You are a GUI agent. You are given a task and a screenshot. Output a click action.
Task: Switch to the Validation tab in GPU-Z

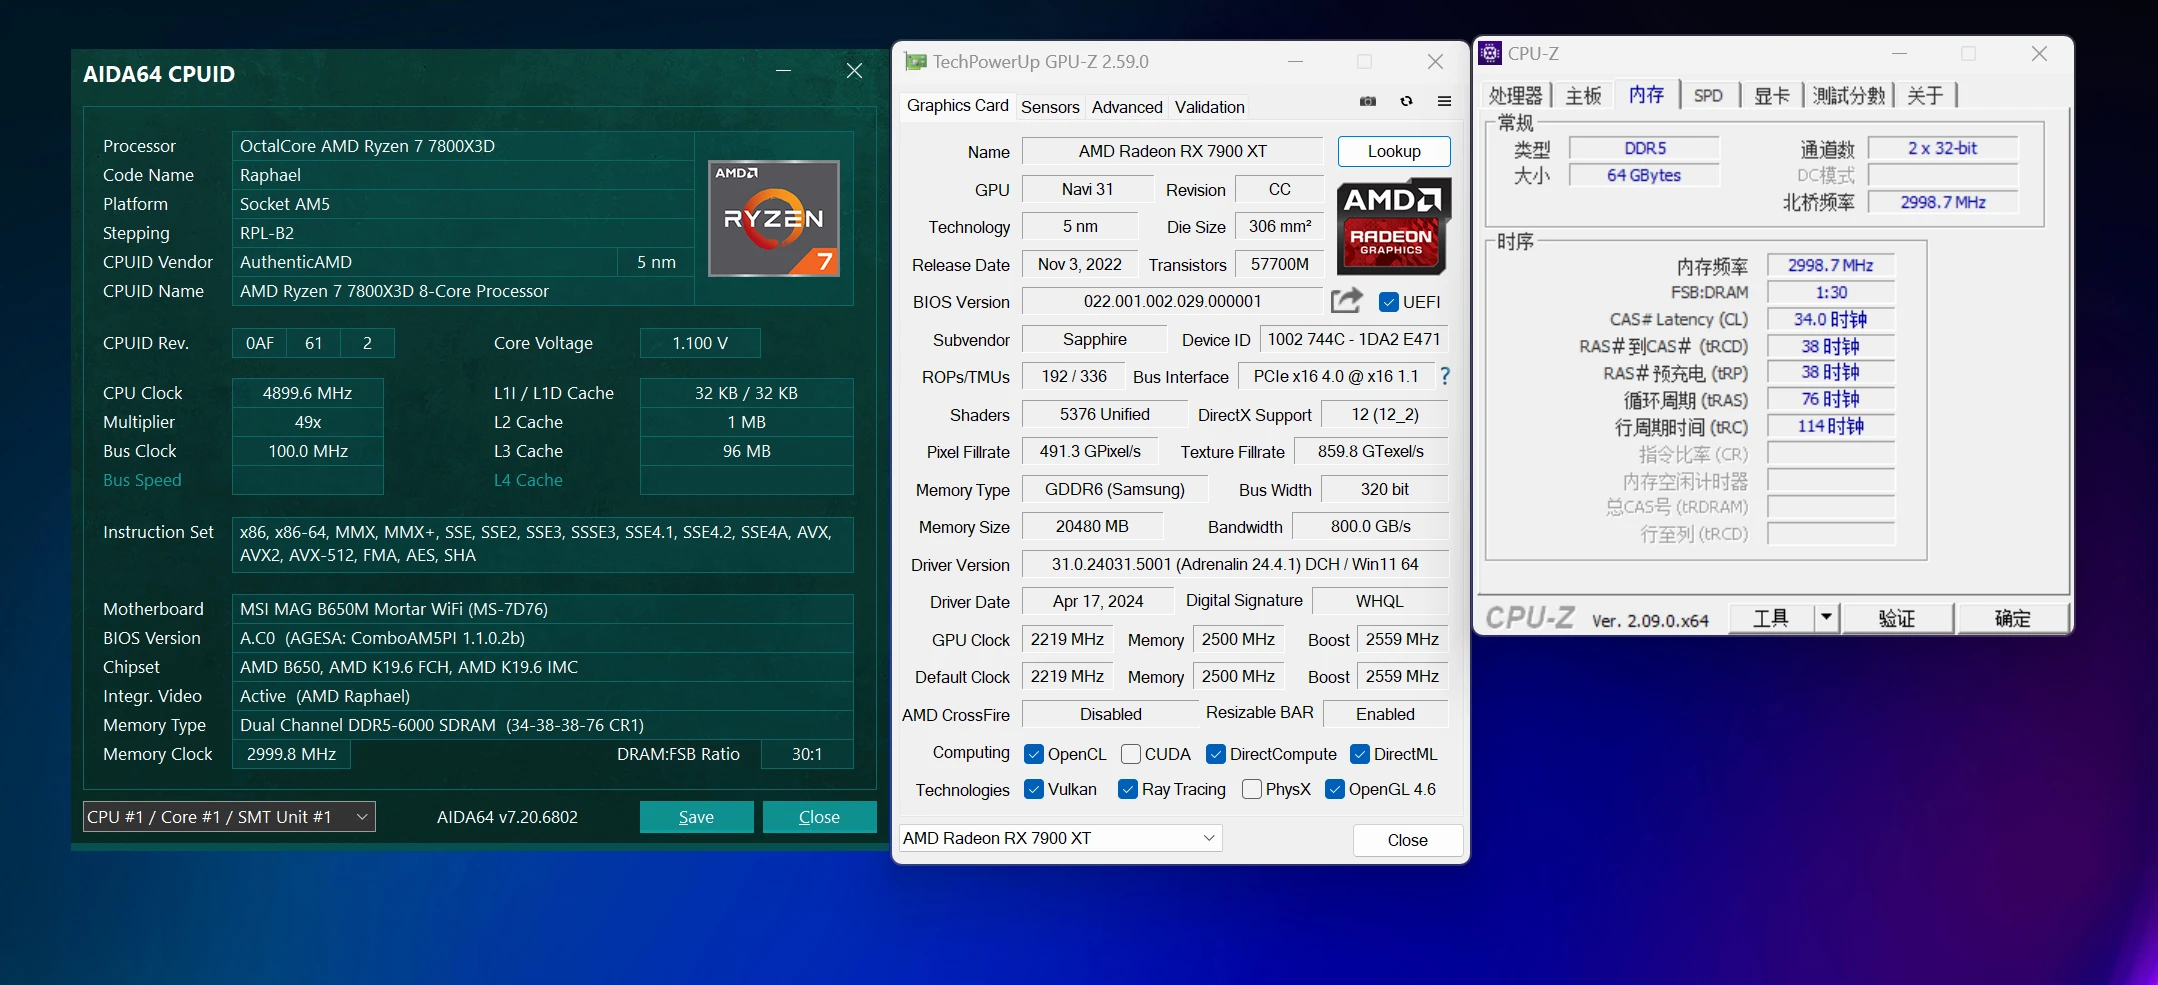(x=1210, y=107)
